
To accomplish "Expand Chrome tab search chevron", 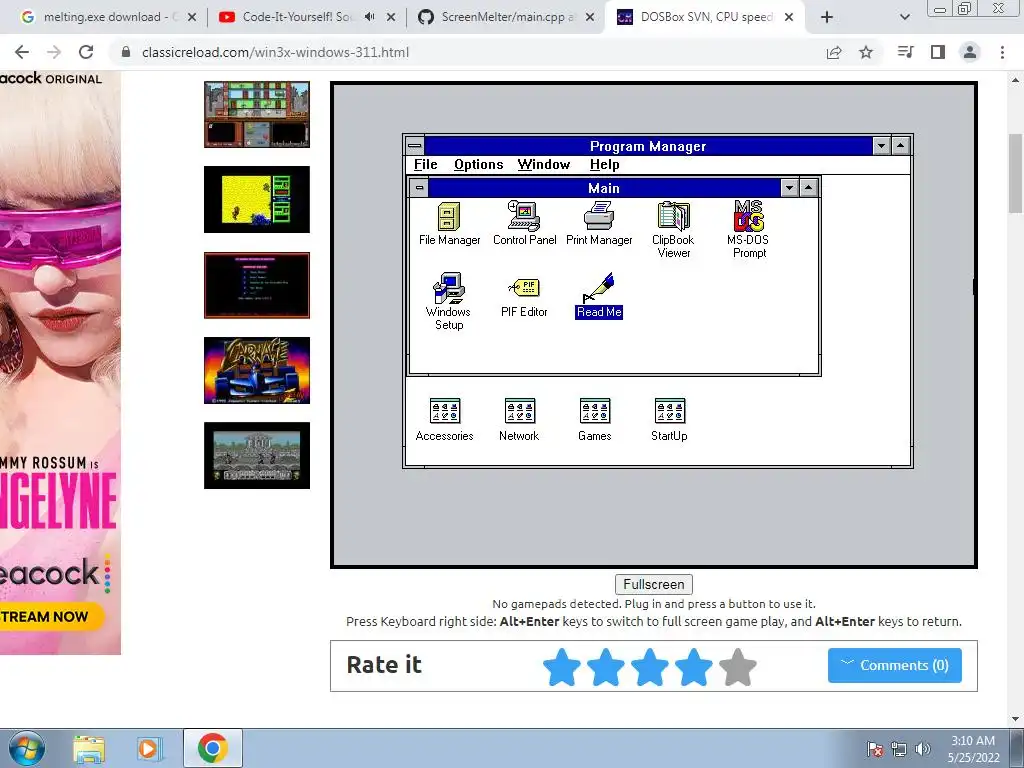I will tap(904, 17).
